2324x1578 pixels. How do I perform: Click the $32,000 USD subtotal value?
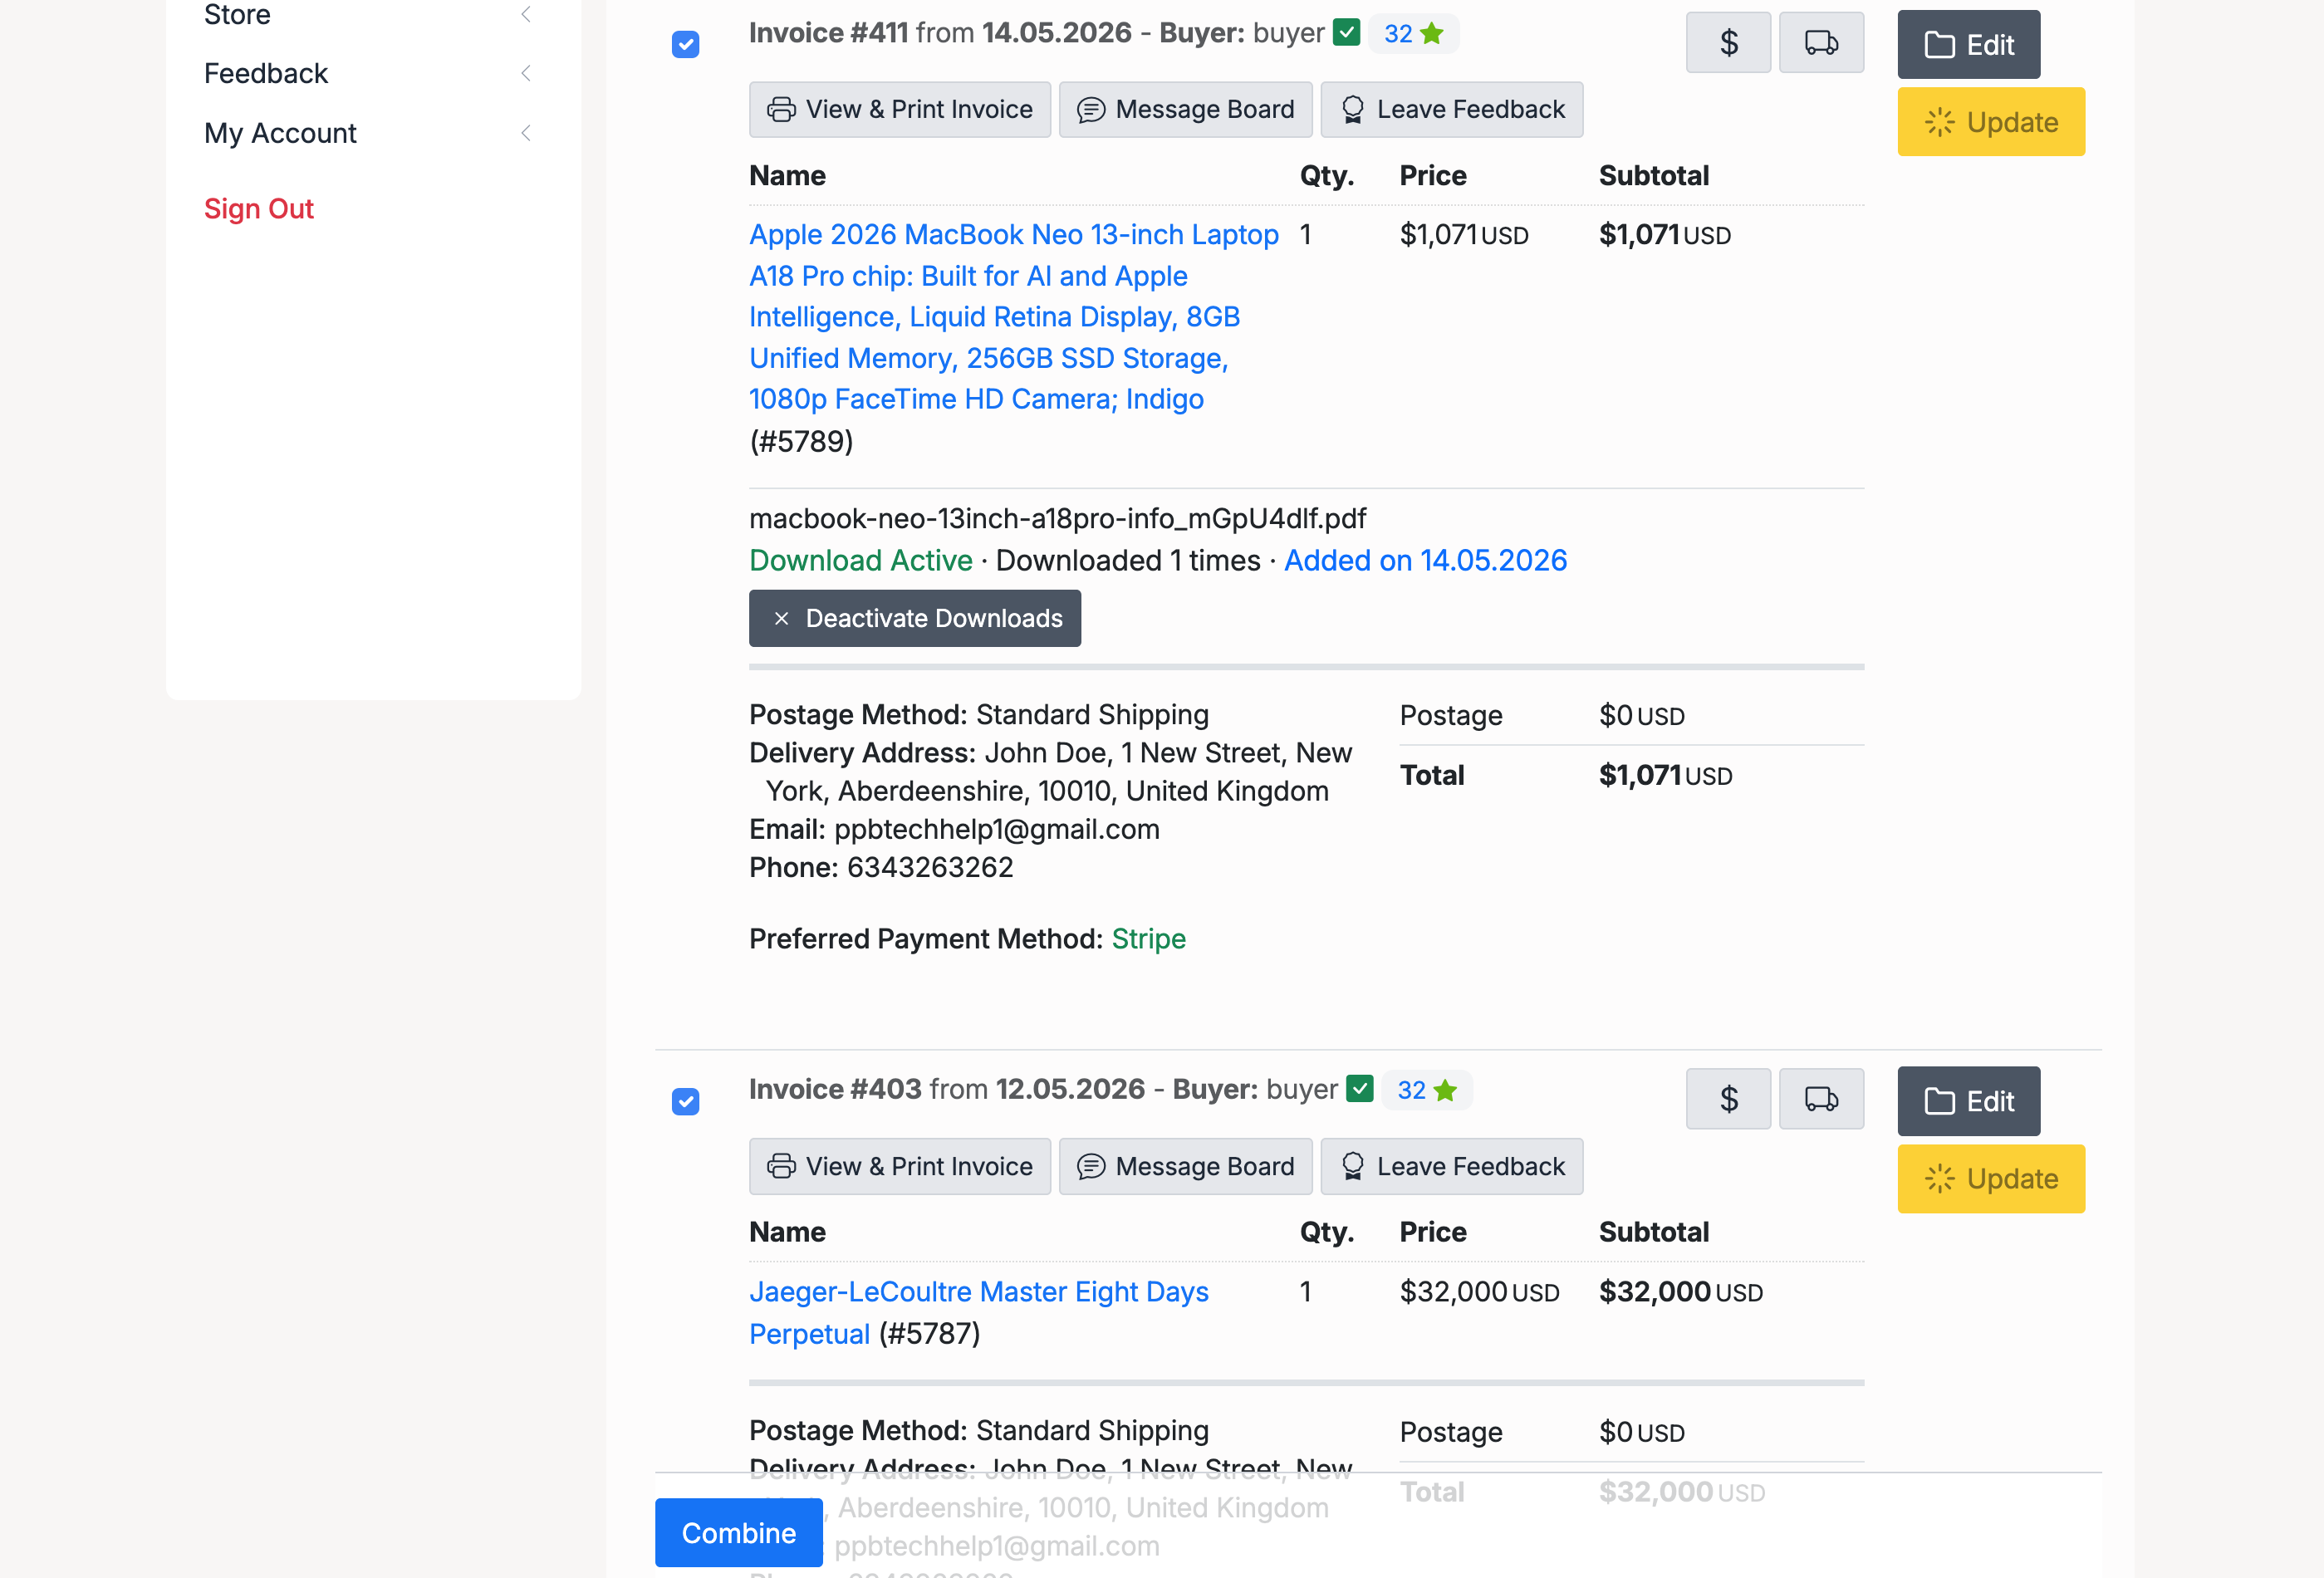(x=1680, y=1292)
